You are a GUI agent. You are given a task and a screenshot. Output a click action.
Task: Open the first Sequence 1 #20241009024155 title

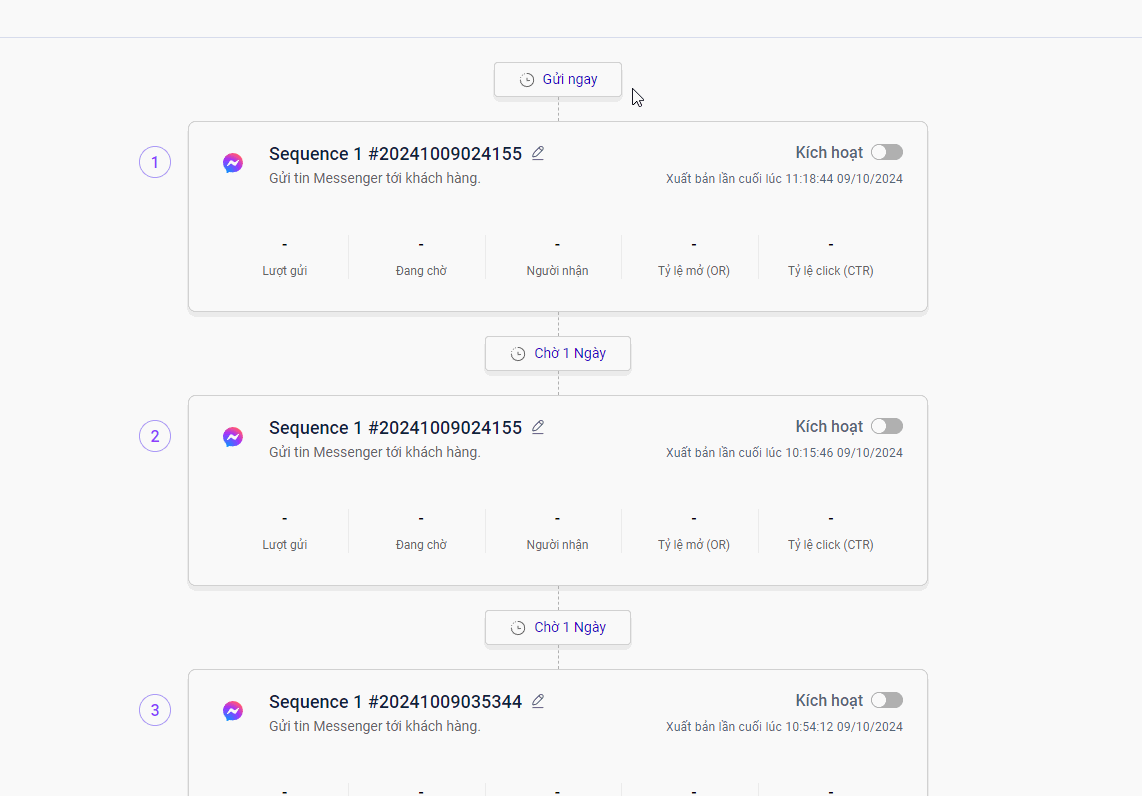pyautogui.click(x=395, y=154)
